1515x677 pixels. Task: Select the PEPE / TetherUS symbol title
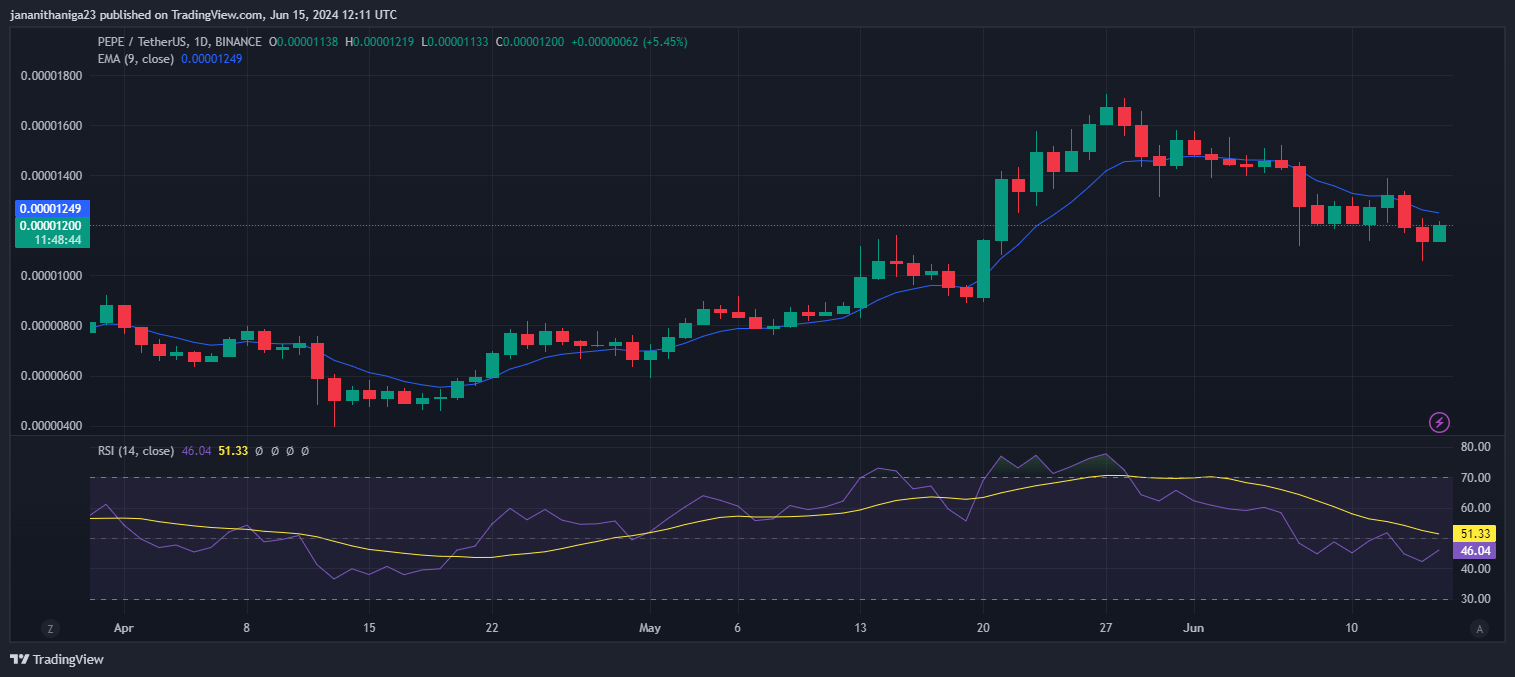(x=140, y=42)
